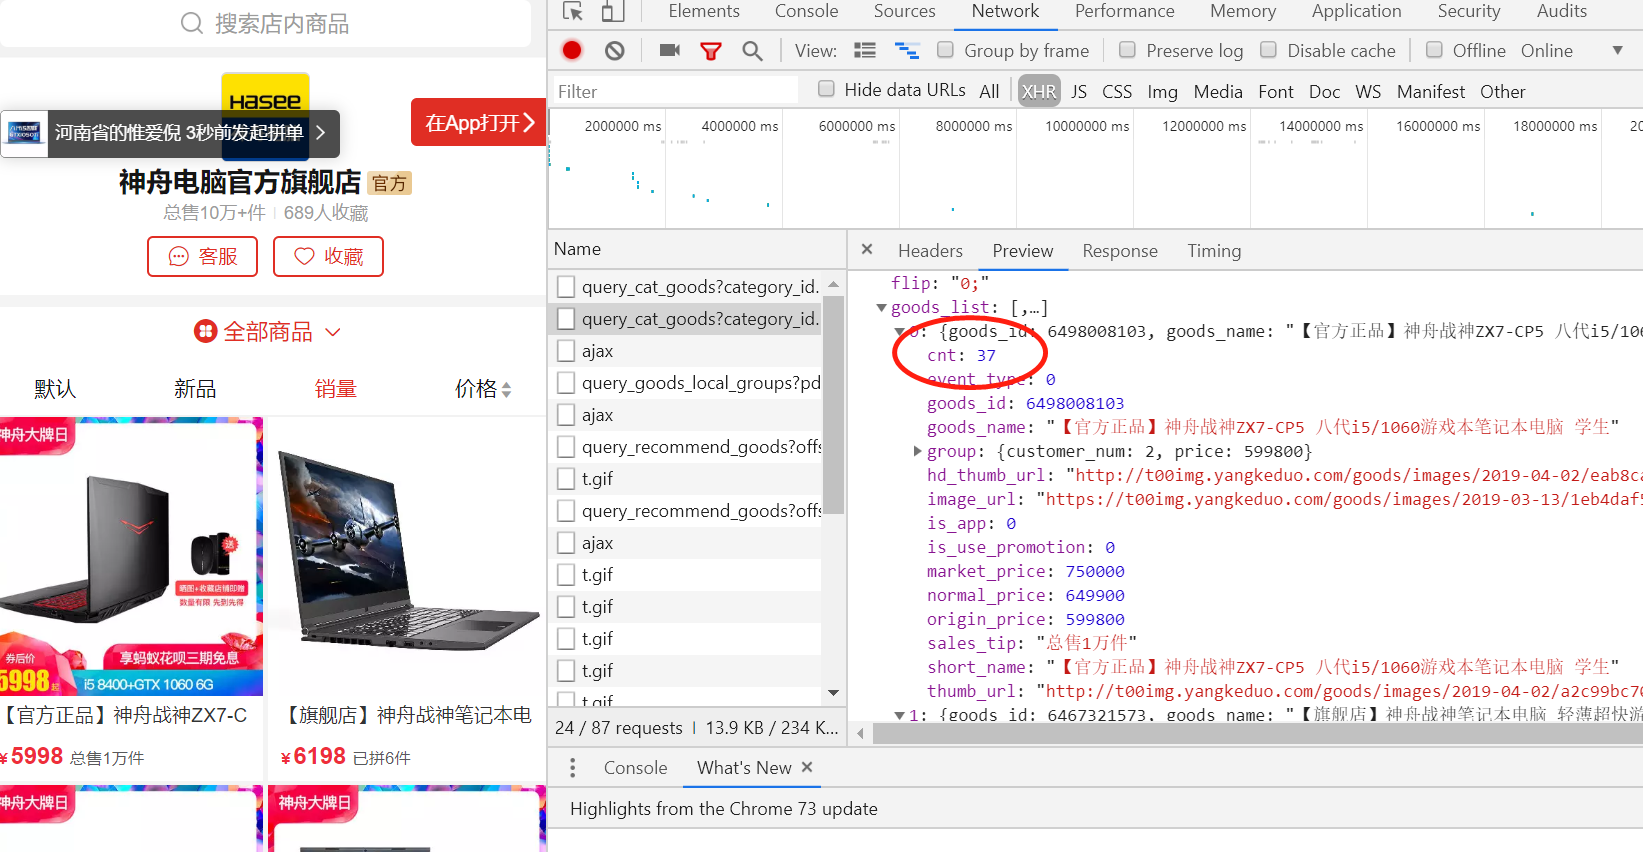The image size is (1643, 852).
Task: Open the ¥6198 战神 laptop product thumbnail
Action: click(407, 556)
